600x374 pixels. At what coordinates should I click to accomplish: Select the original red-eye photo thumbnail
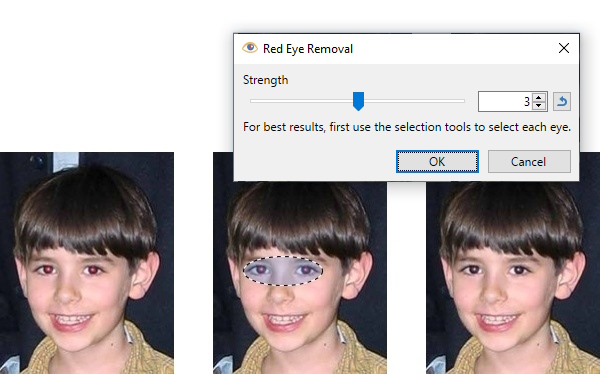click(87, 263)
